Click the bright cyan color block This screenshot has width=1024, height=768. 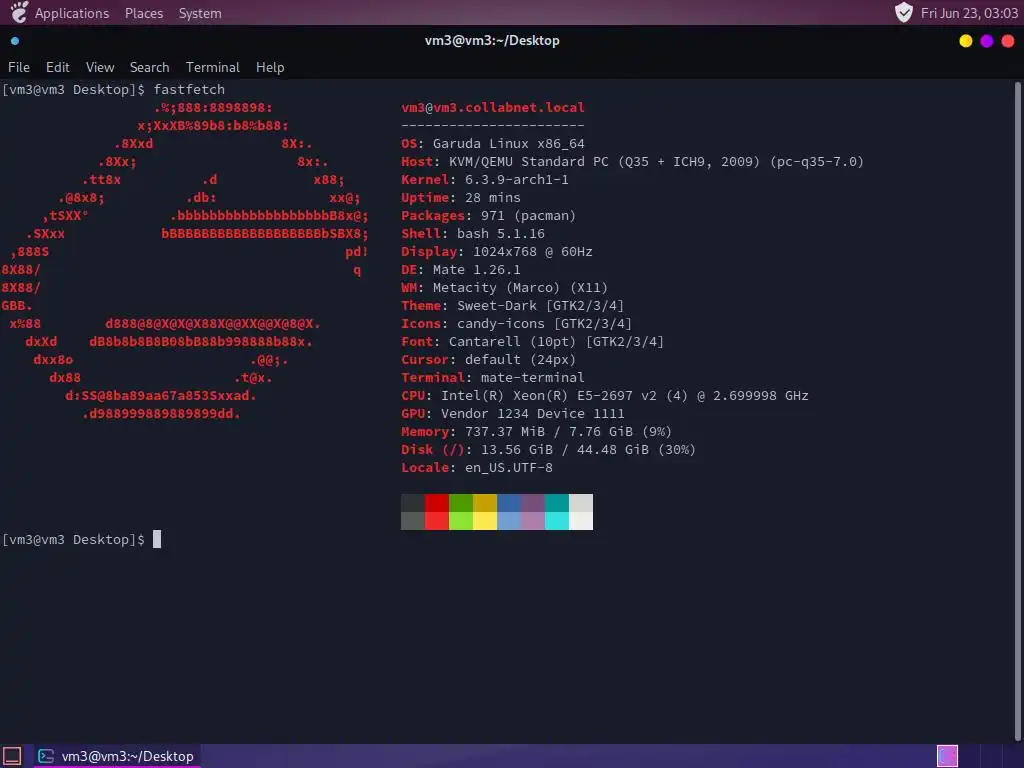pyautogui.click(x=557, y=521)
